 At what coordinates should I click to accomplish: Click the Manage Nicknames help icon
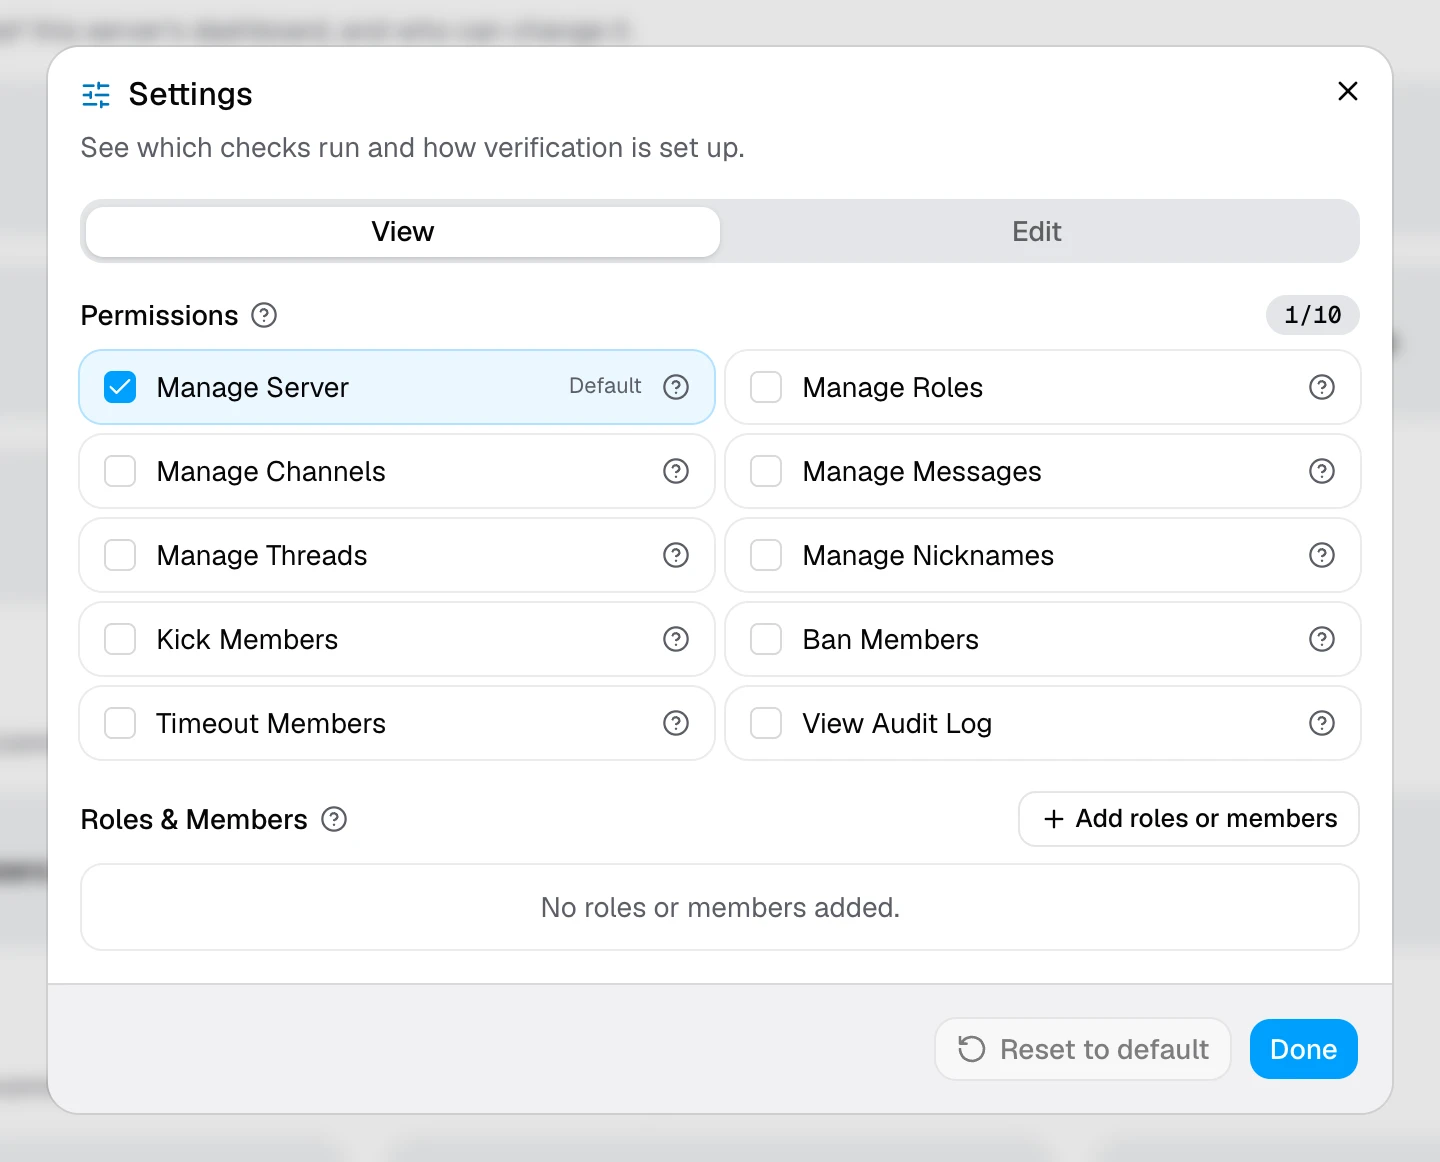[x=1322, y=555]
